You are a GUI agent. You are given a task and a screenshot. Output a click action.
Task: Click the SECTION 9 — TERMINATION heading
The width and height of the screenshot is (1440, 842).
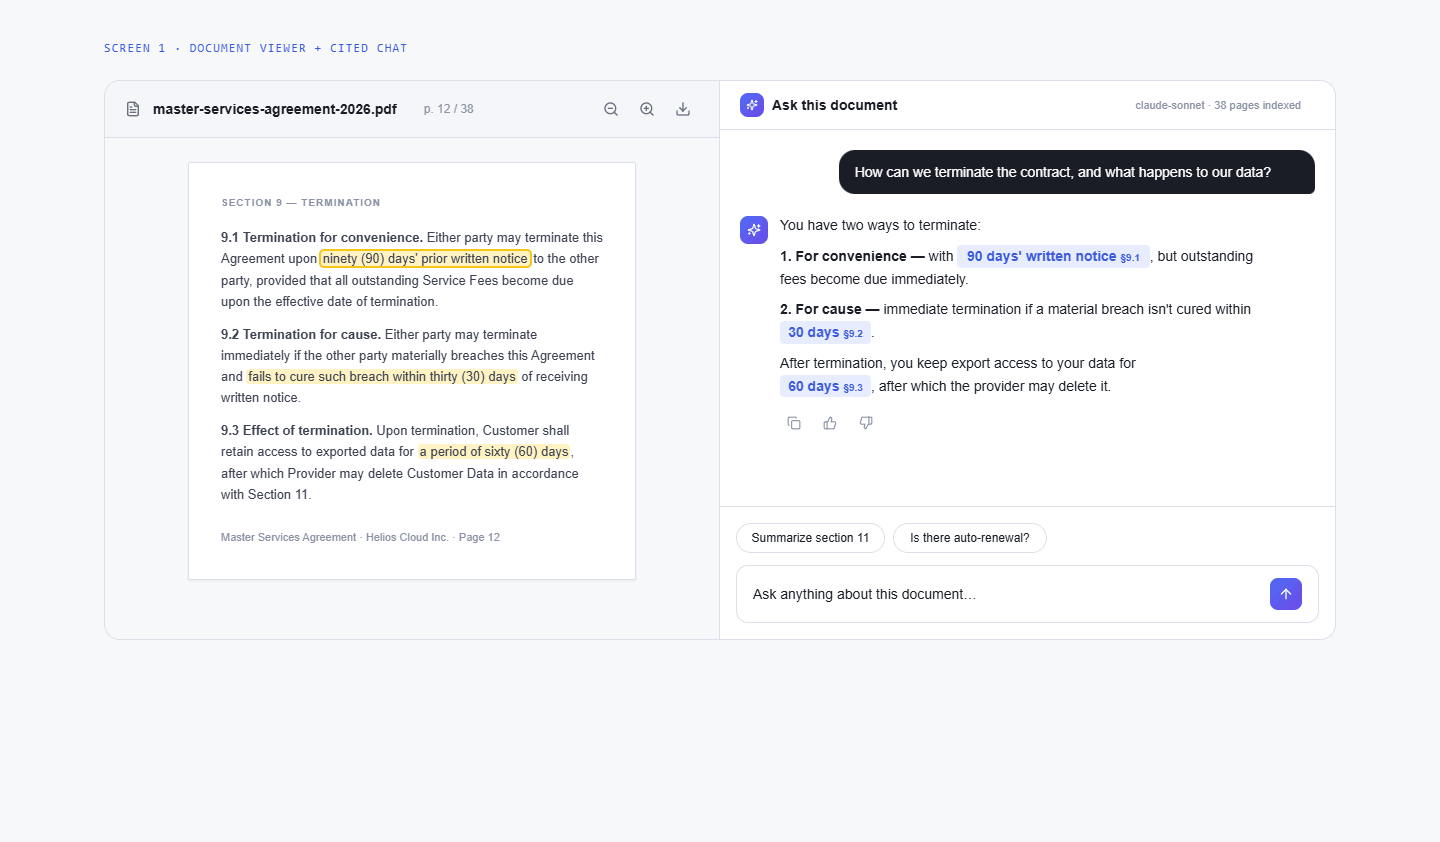[301, 203]
